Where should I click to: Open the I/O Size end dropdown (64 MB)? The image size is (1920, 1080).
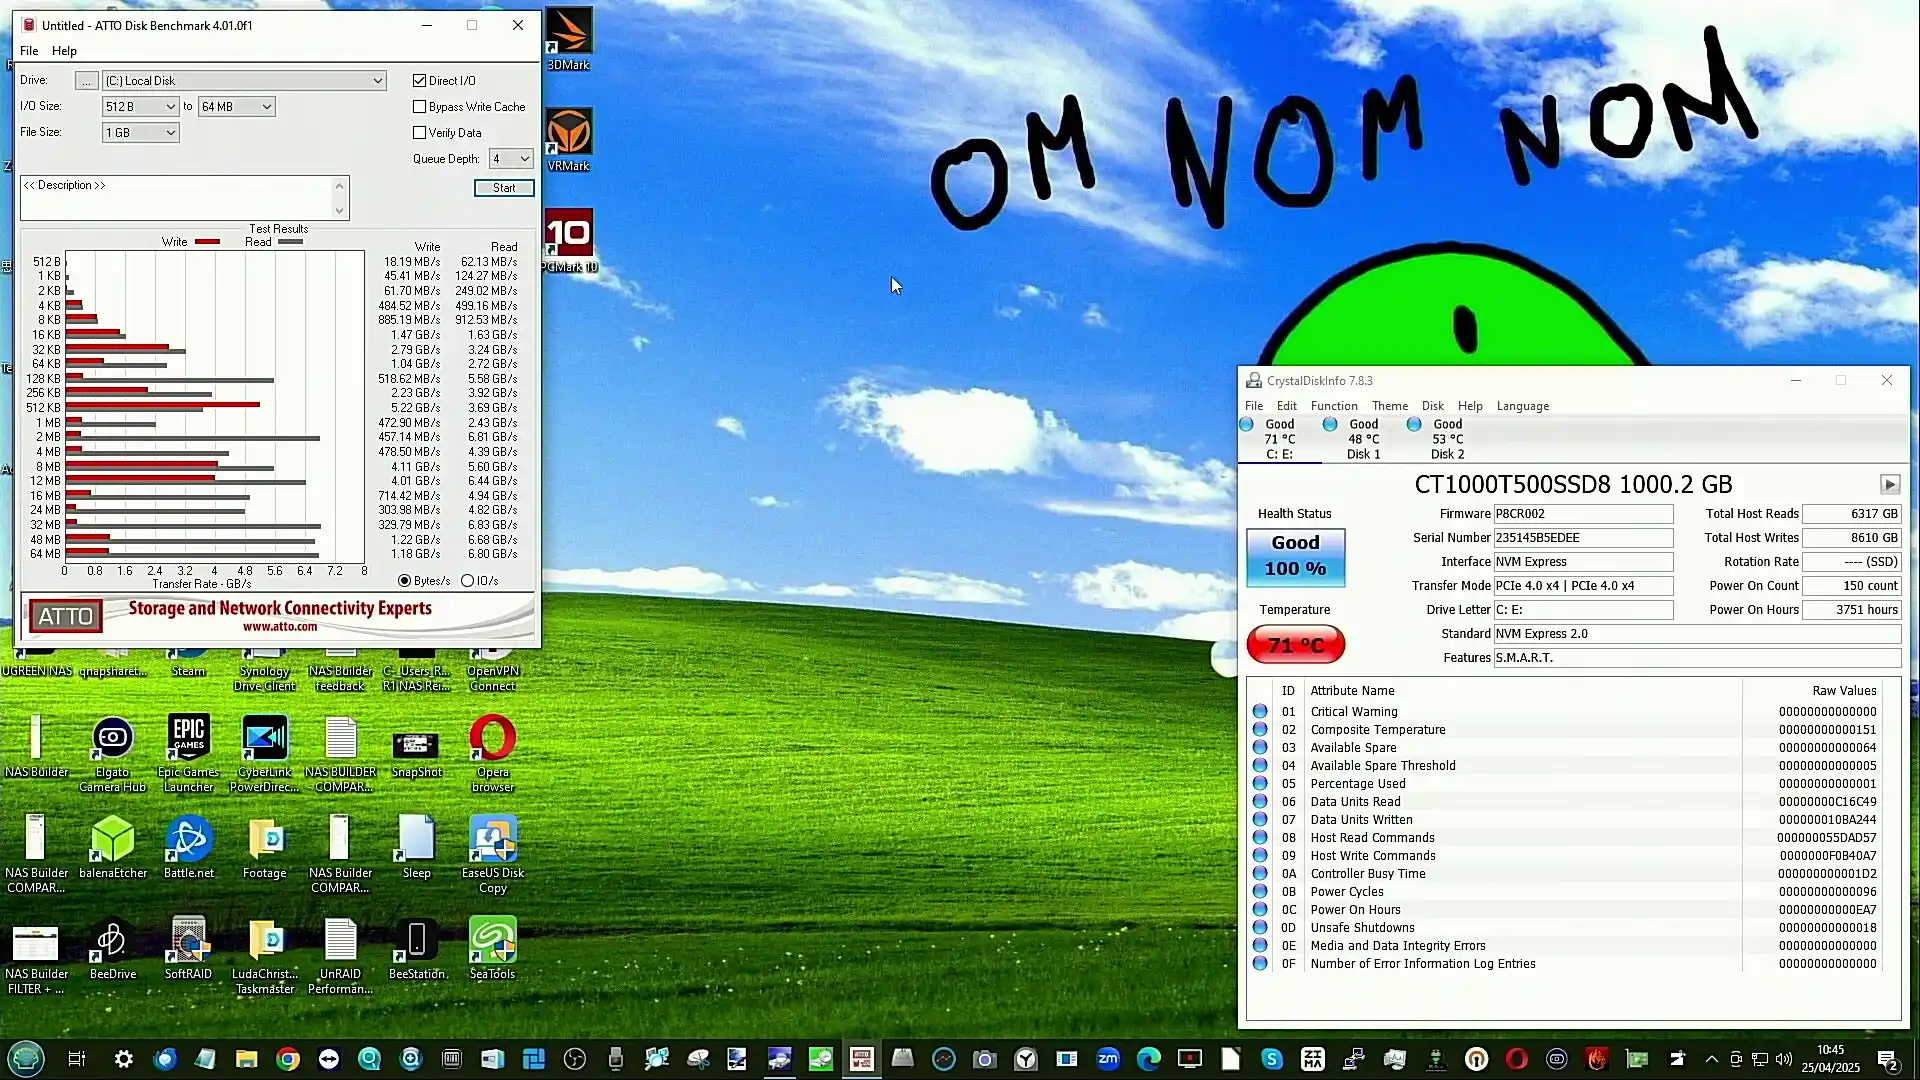[x=236, y=107]
